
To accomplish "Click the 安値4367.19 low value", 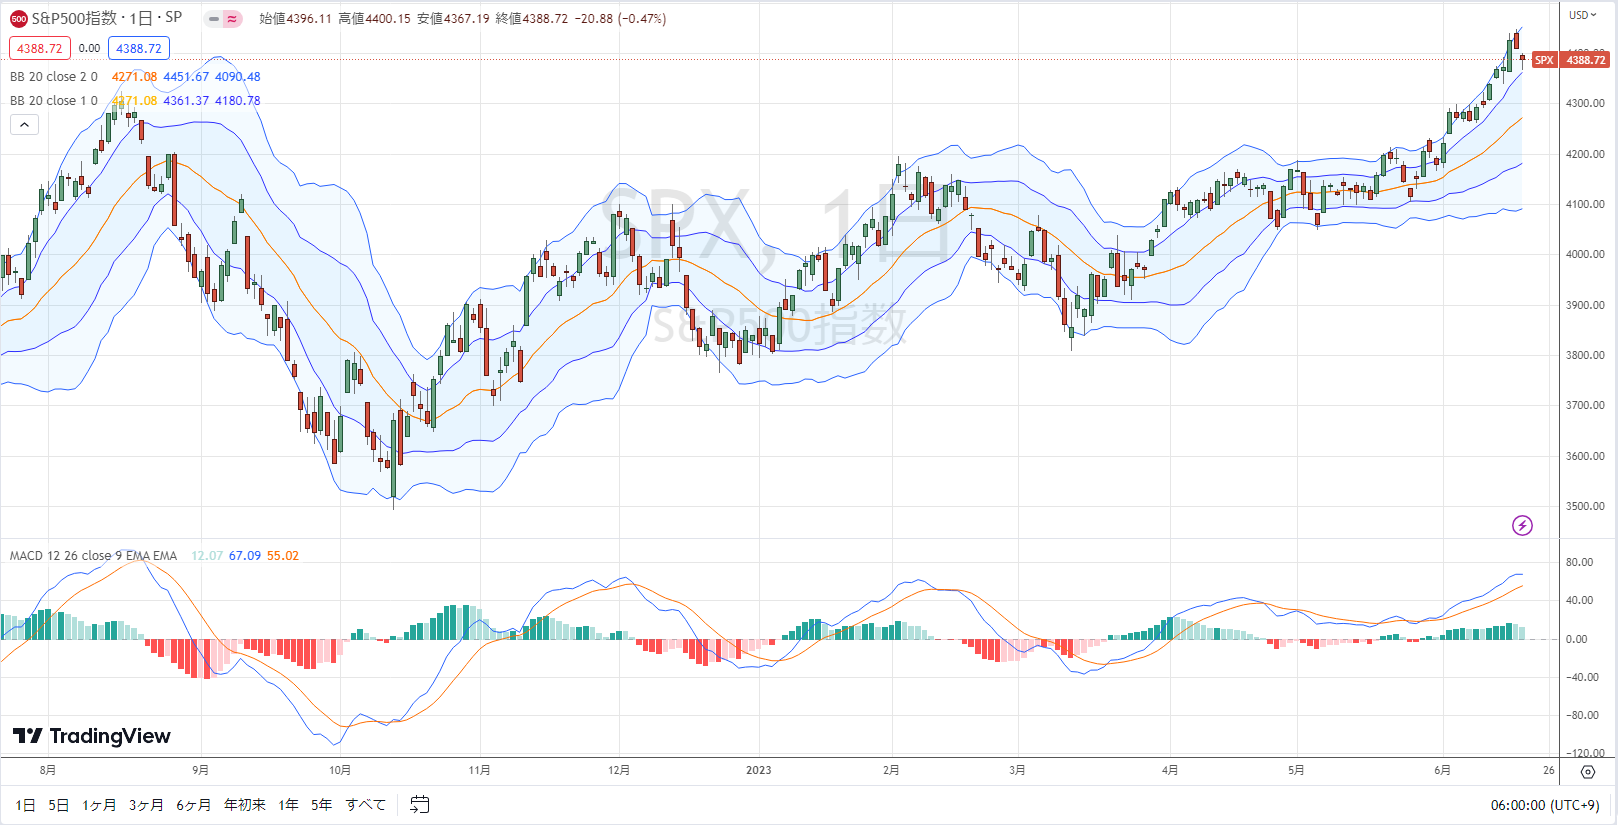I will click(x=453, y=19).
